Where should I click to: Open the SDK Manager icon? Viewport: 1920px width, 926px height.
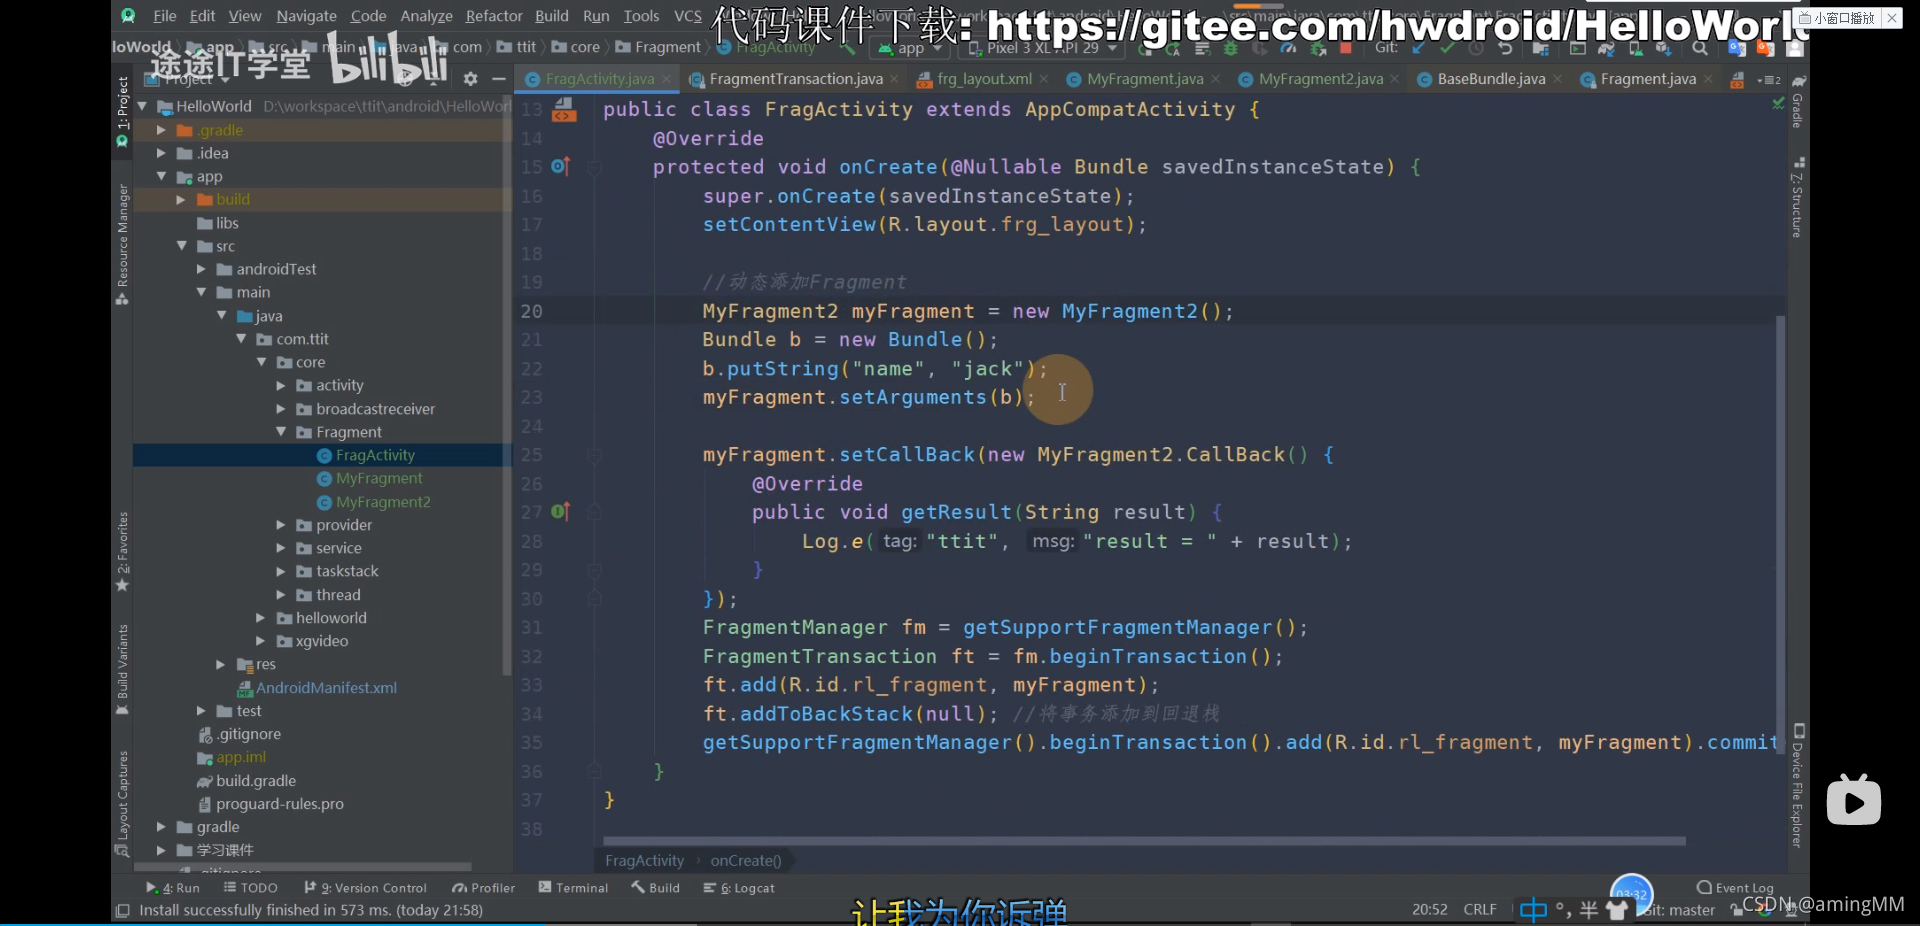pyautogui.click(x=1663, y=48)
